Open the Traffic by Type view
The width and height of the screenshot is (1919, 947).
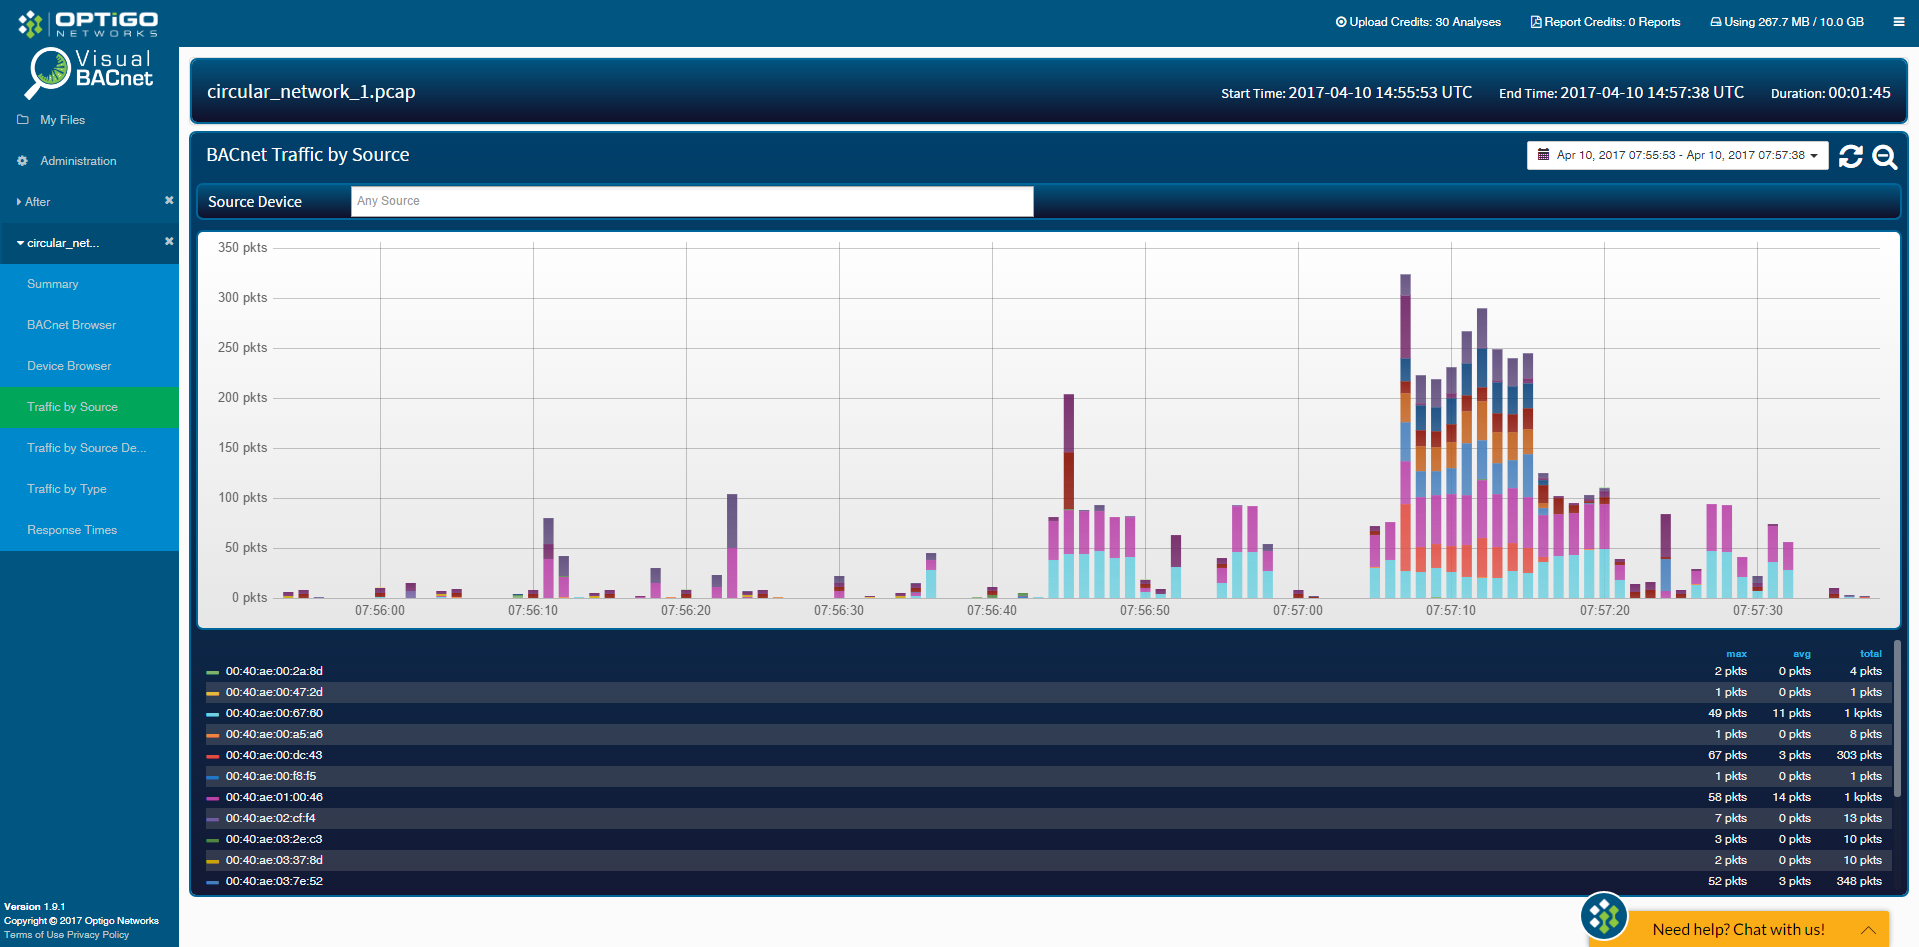pyautogui.click(x=67, y=489)
